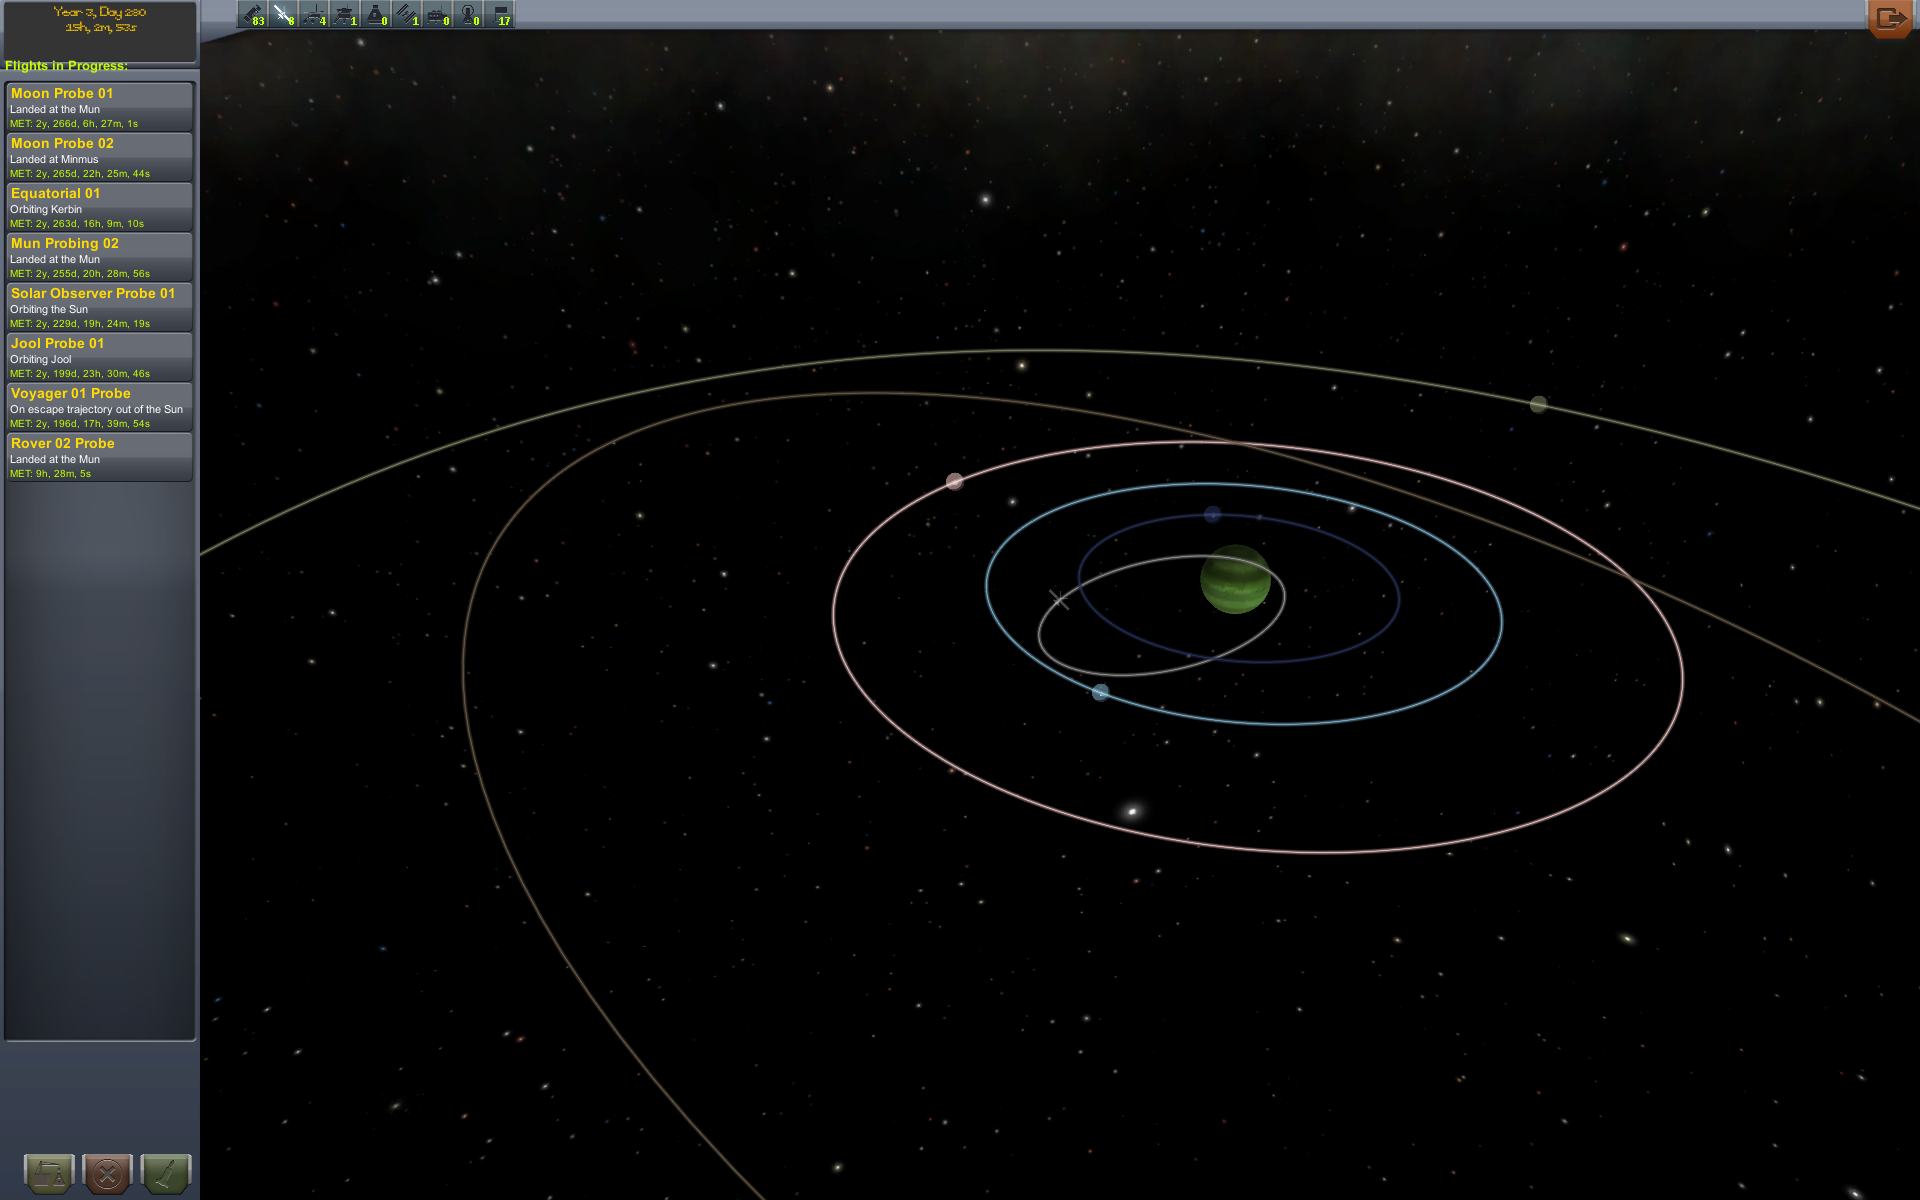Toggle the EVA kerbals filter
Image resolution: width=1920 pixels, height=1200 pixels.
tap(469, 15)
